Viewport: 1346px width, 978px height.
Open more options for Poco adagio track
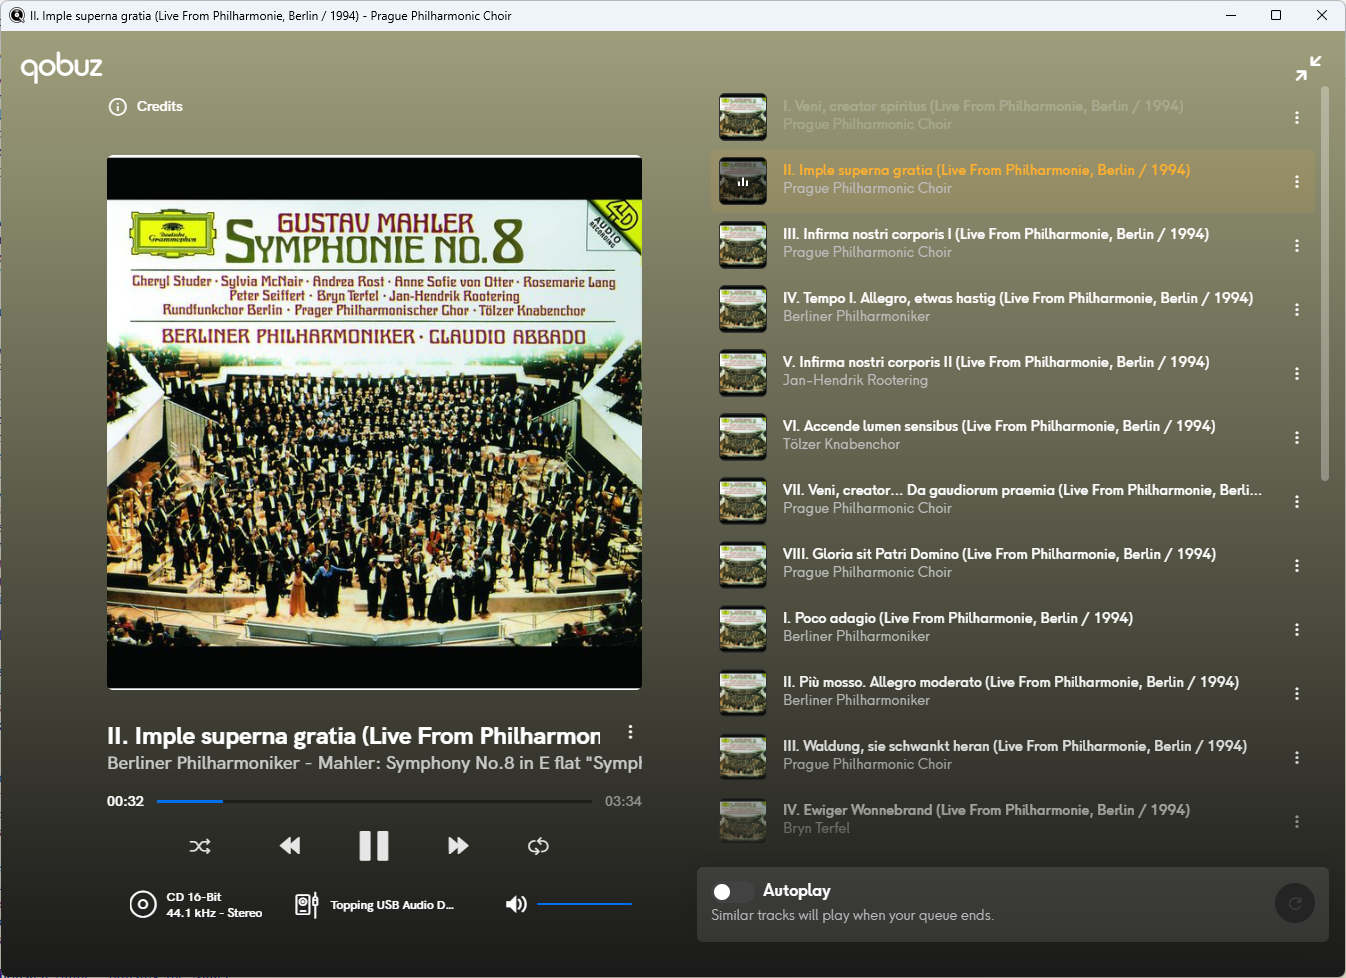(1297, 630)
